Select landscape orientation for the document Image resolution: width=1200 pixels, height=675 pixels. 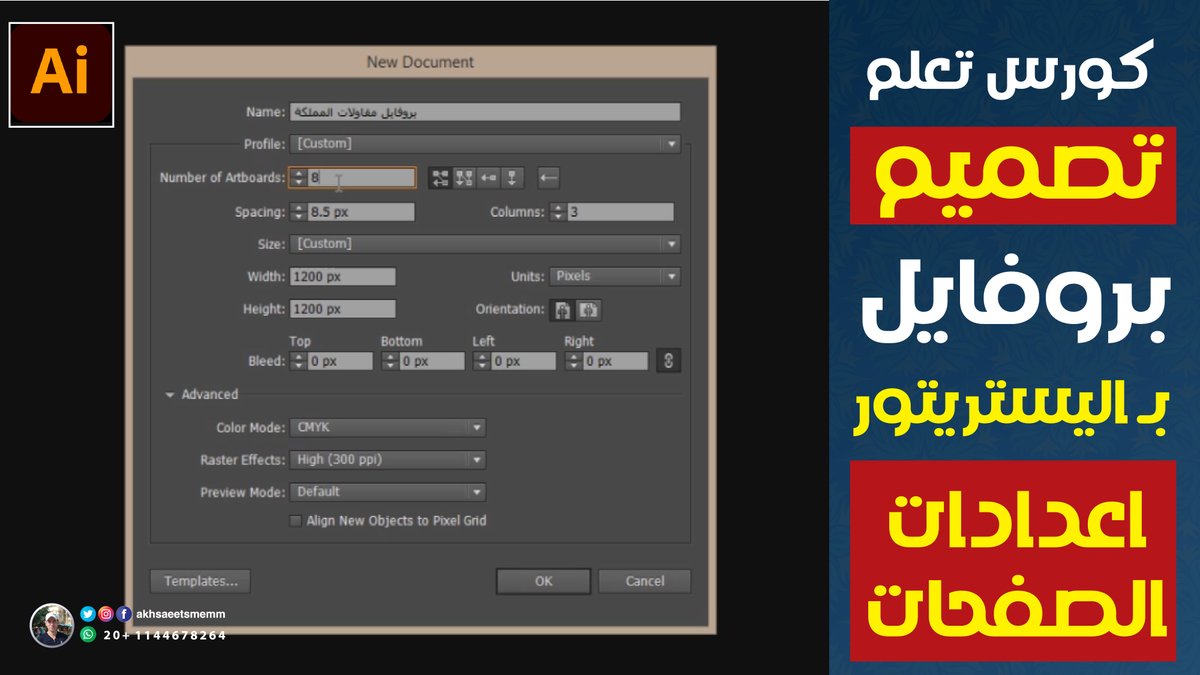(588, 309)
